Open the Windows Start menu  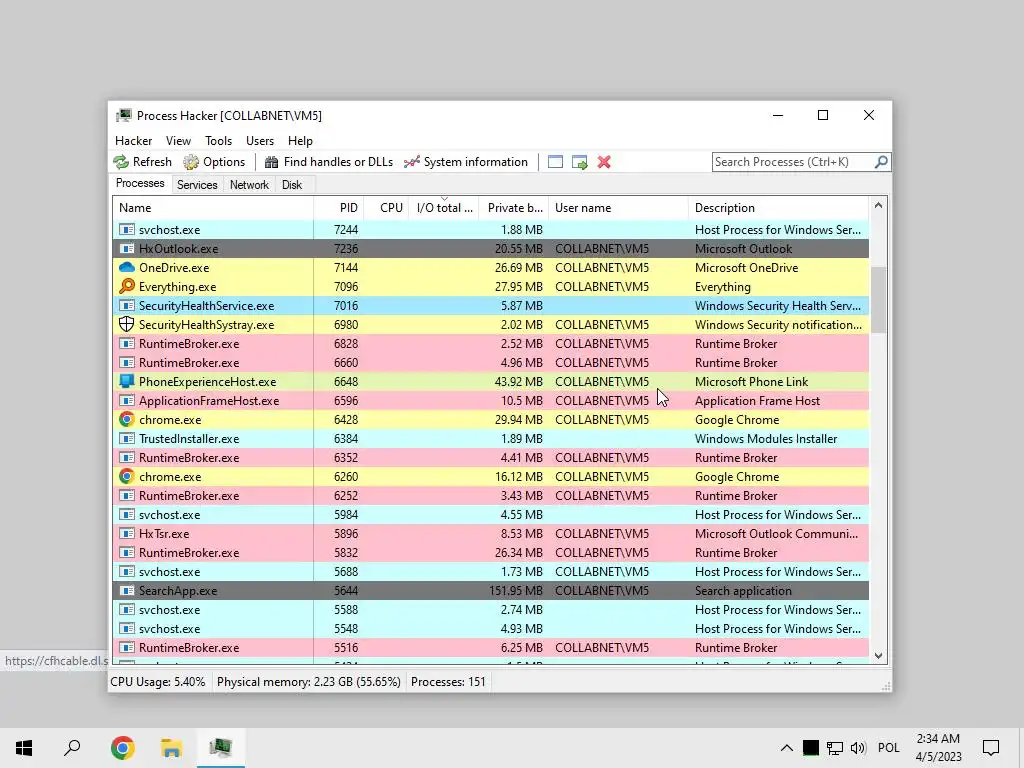click(24, 748)
